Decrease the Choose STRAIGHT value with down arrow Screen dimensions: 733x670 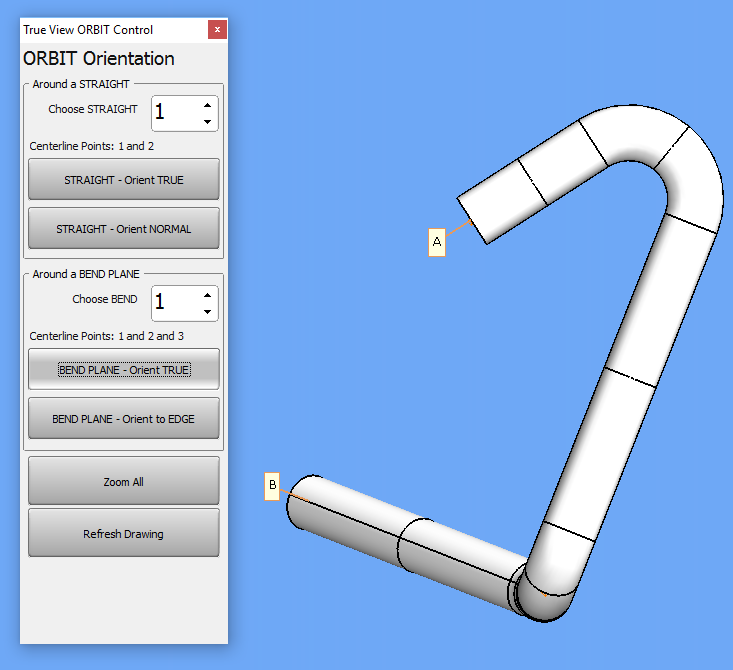point(207,122)
